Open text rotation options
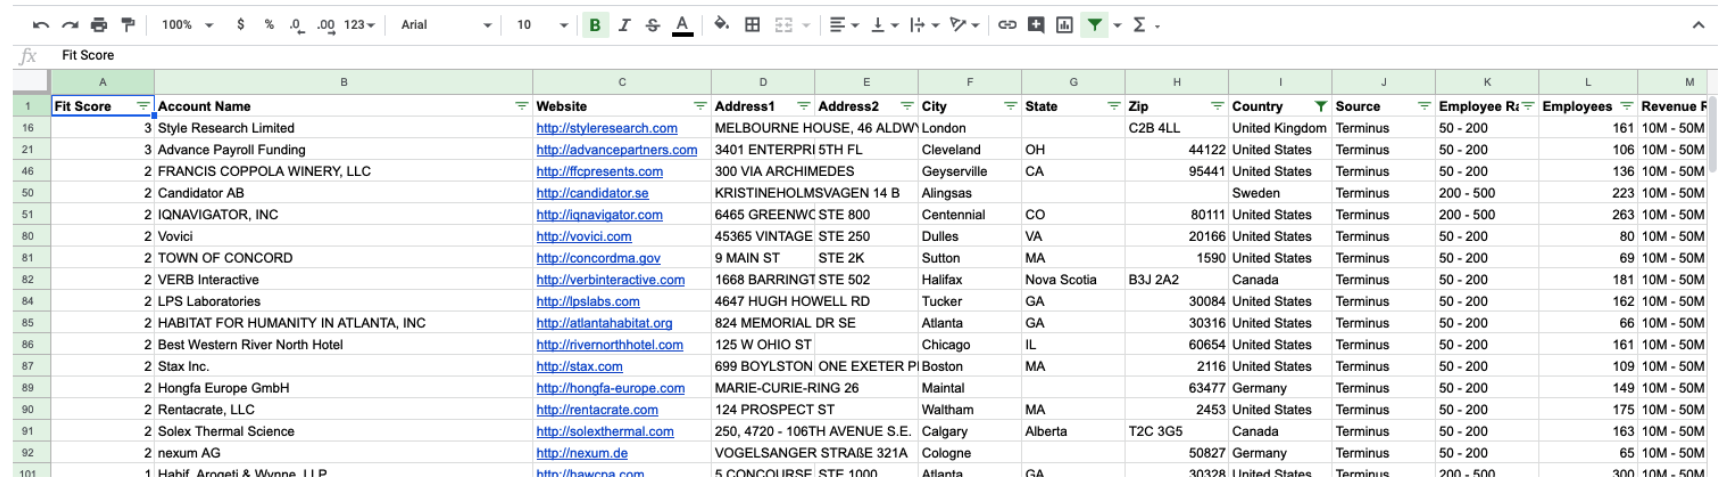This screenshot has height=488, width=1724. tap(964, 25)
